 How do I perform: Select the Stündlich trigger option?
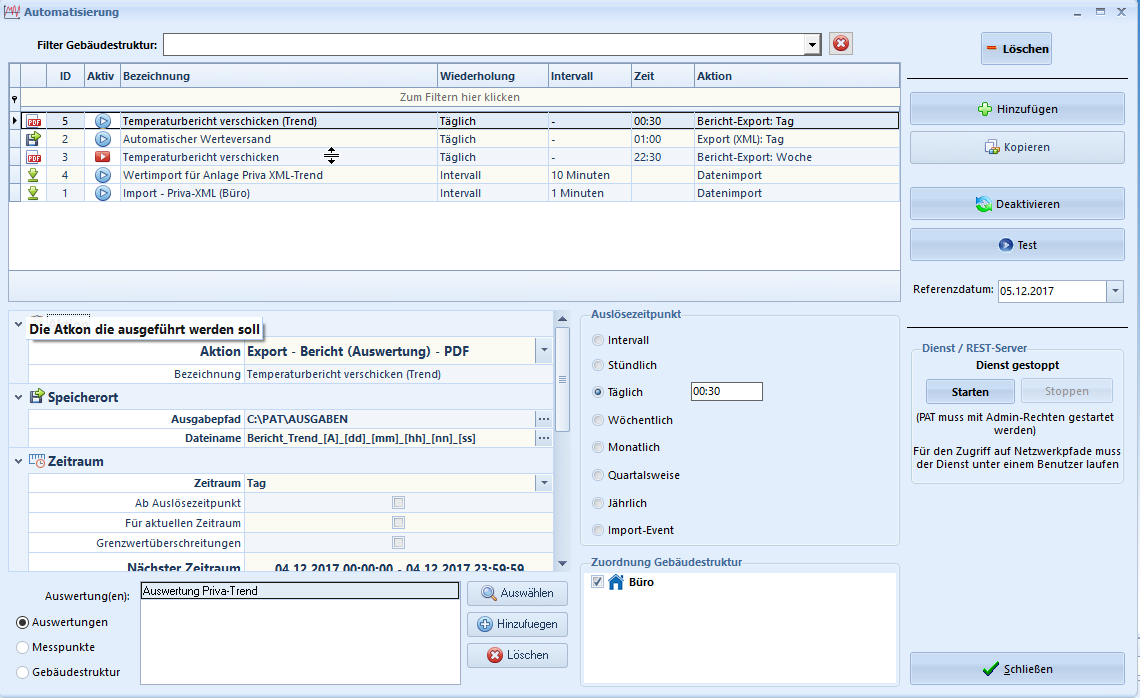click(x=598, y=365)
